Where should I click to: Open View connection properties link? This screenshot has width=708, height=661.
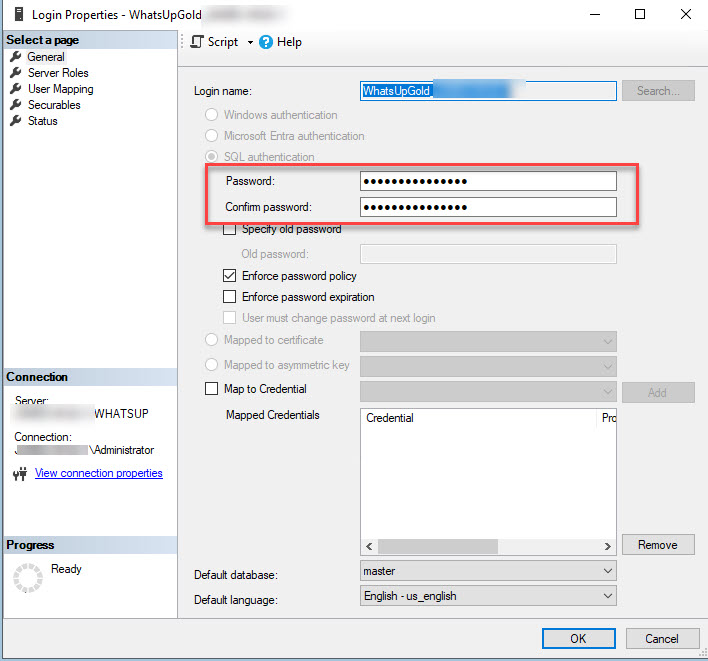click(99, 473)
